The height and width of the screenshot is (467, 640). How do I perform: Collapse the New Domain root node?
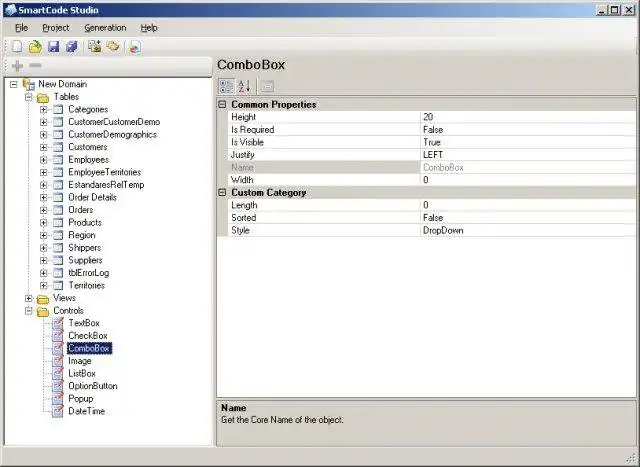pyautogui.click(x=14, y=85)
